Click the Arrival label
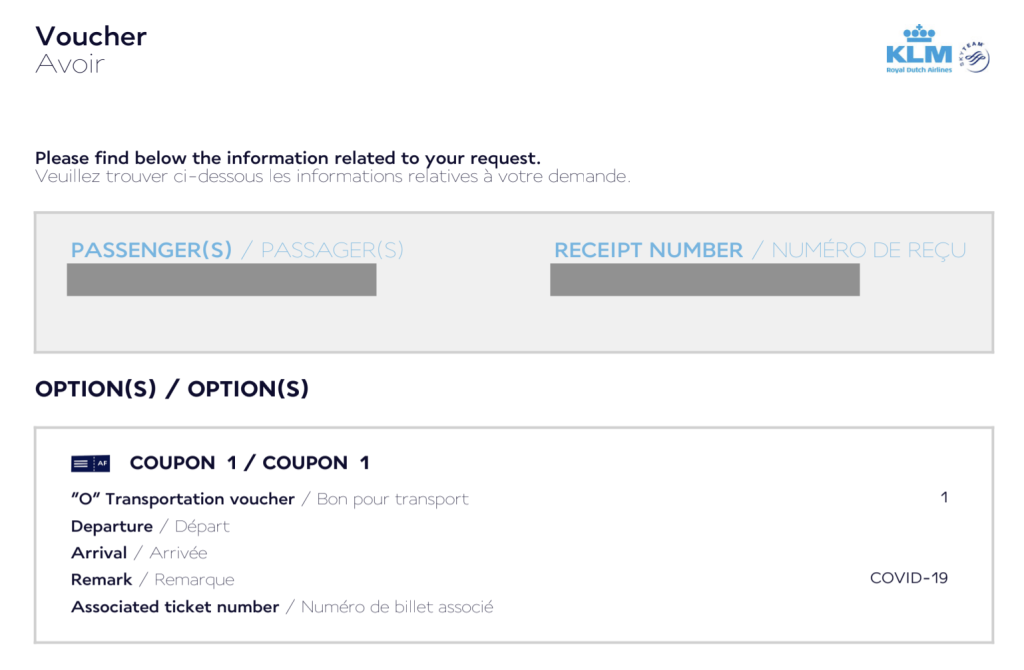The width and height of the screenshot is (1024, 670). [x=99, y=553]
